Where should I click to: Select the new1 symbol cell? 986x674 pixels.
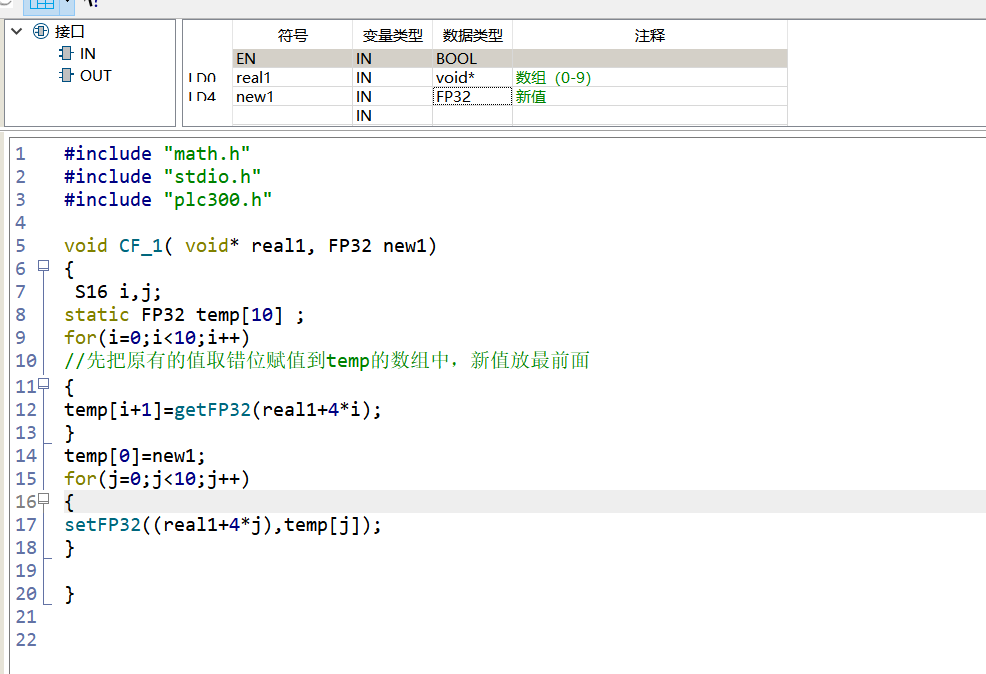click(x=292, y=96)
